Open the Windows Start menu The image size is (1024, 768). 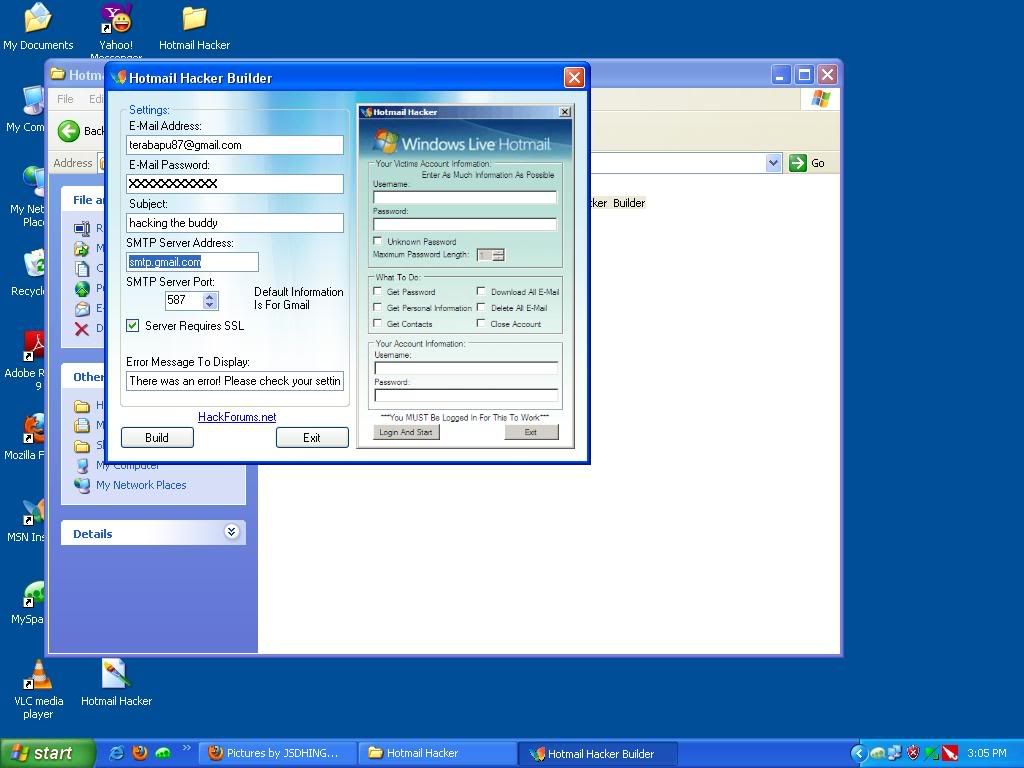[x=46, y=753]
